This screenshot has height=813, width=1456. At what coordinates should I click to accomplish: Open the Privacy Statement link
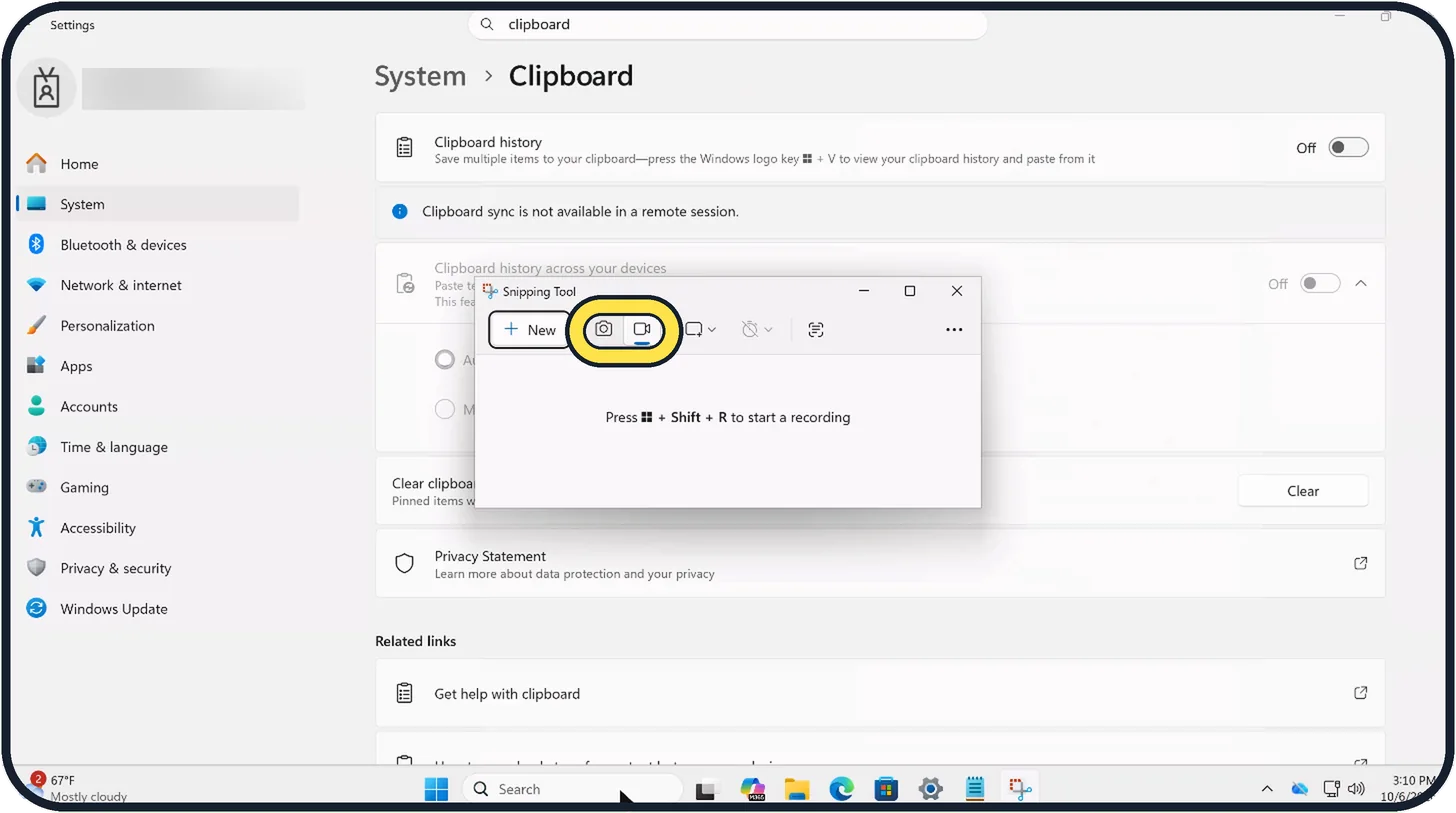(x=880, y=564)
